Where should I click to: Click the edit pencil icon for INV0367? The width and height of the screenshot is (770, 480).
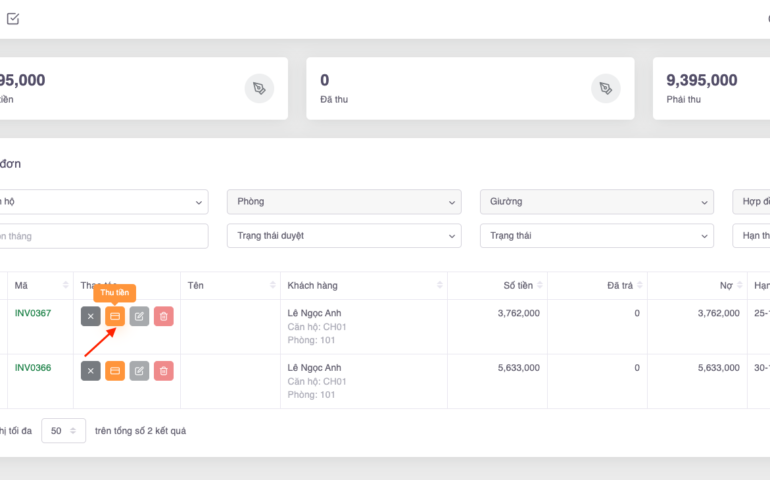click(139, 316)
